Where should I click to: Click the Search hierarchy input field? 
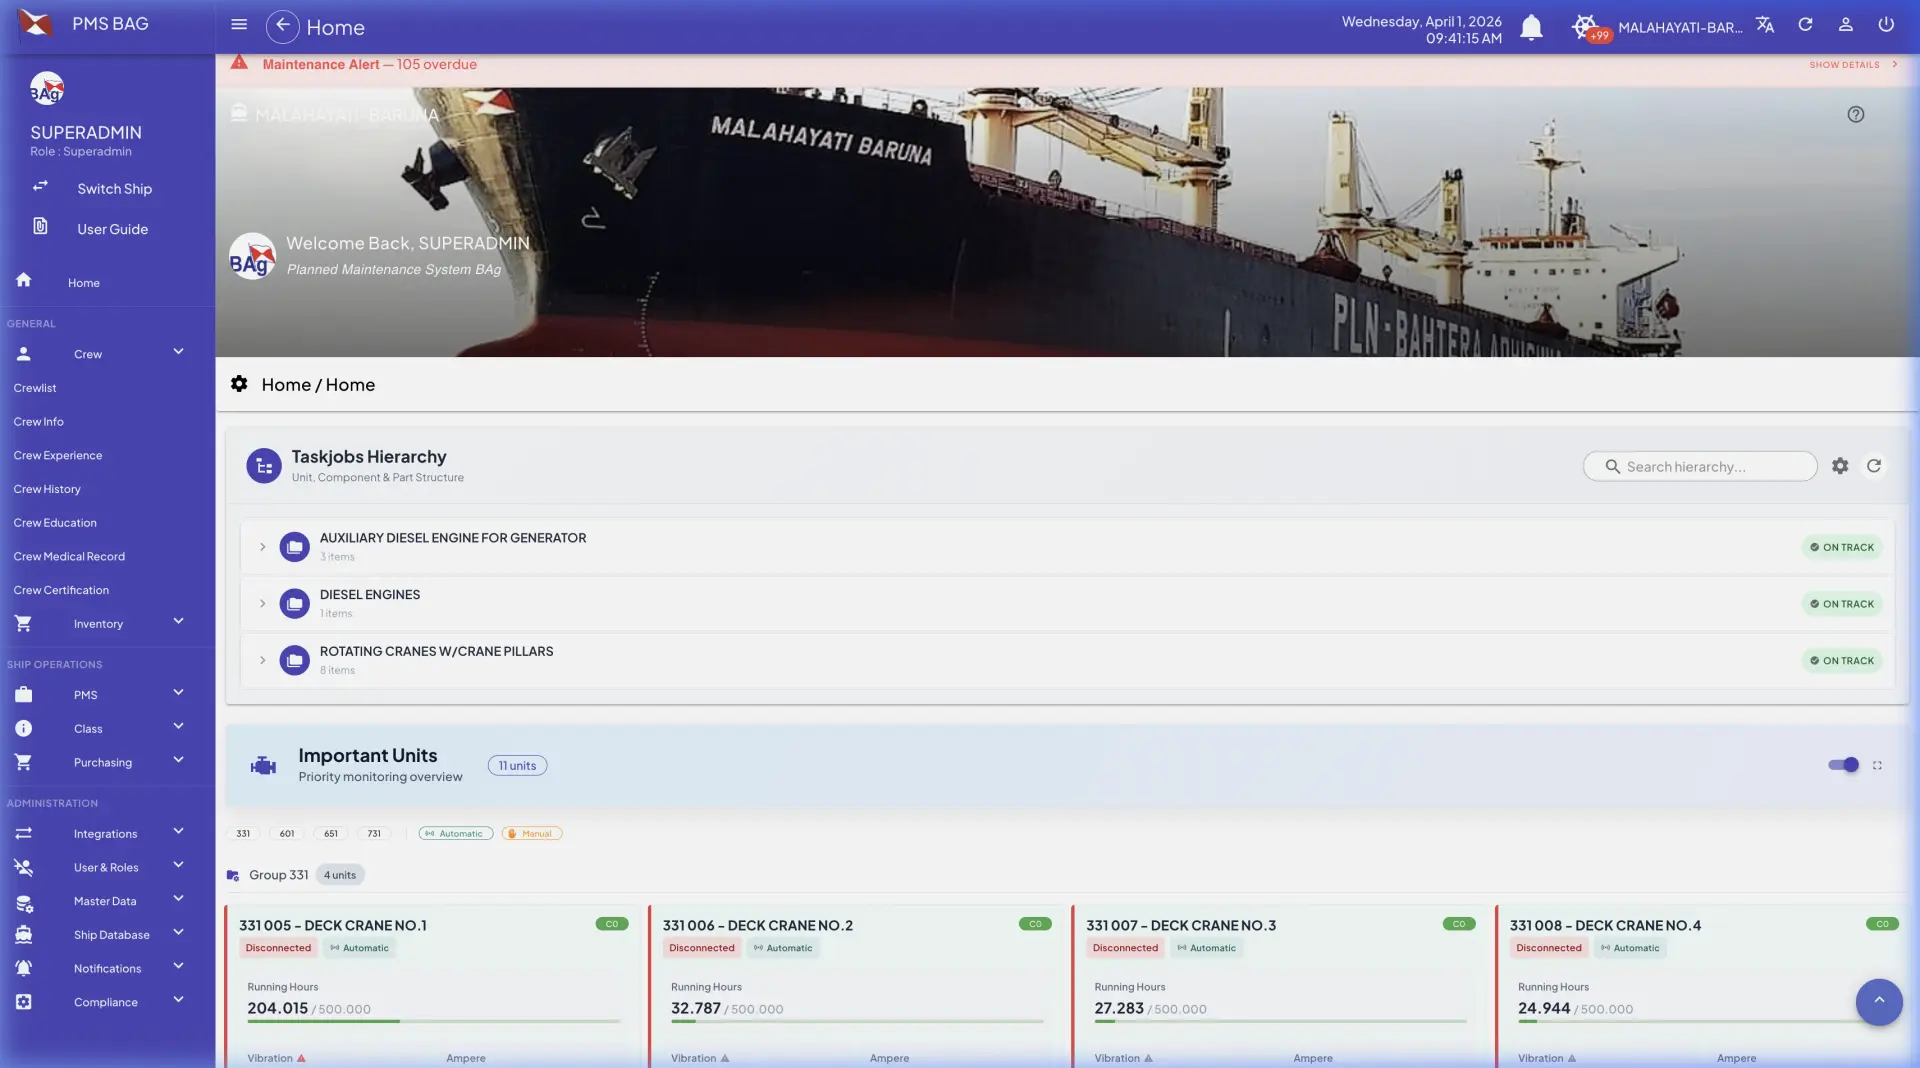pyautogui.click(x=1700, y=466)
